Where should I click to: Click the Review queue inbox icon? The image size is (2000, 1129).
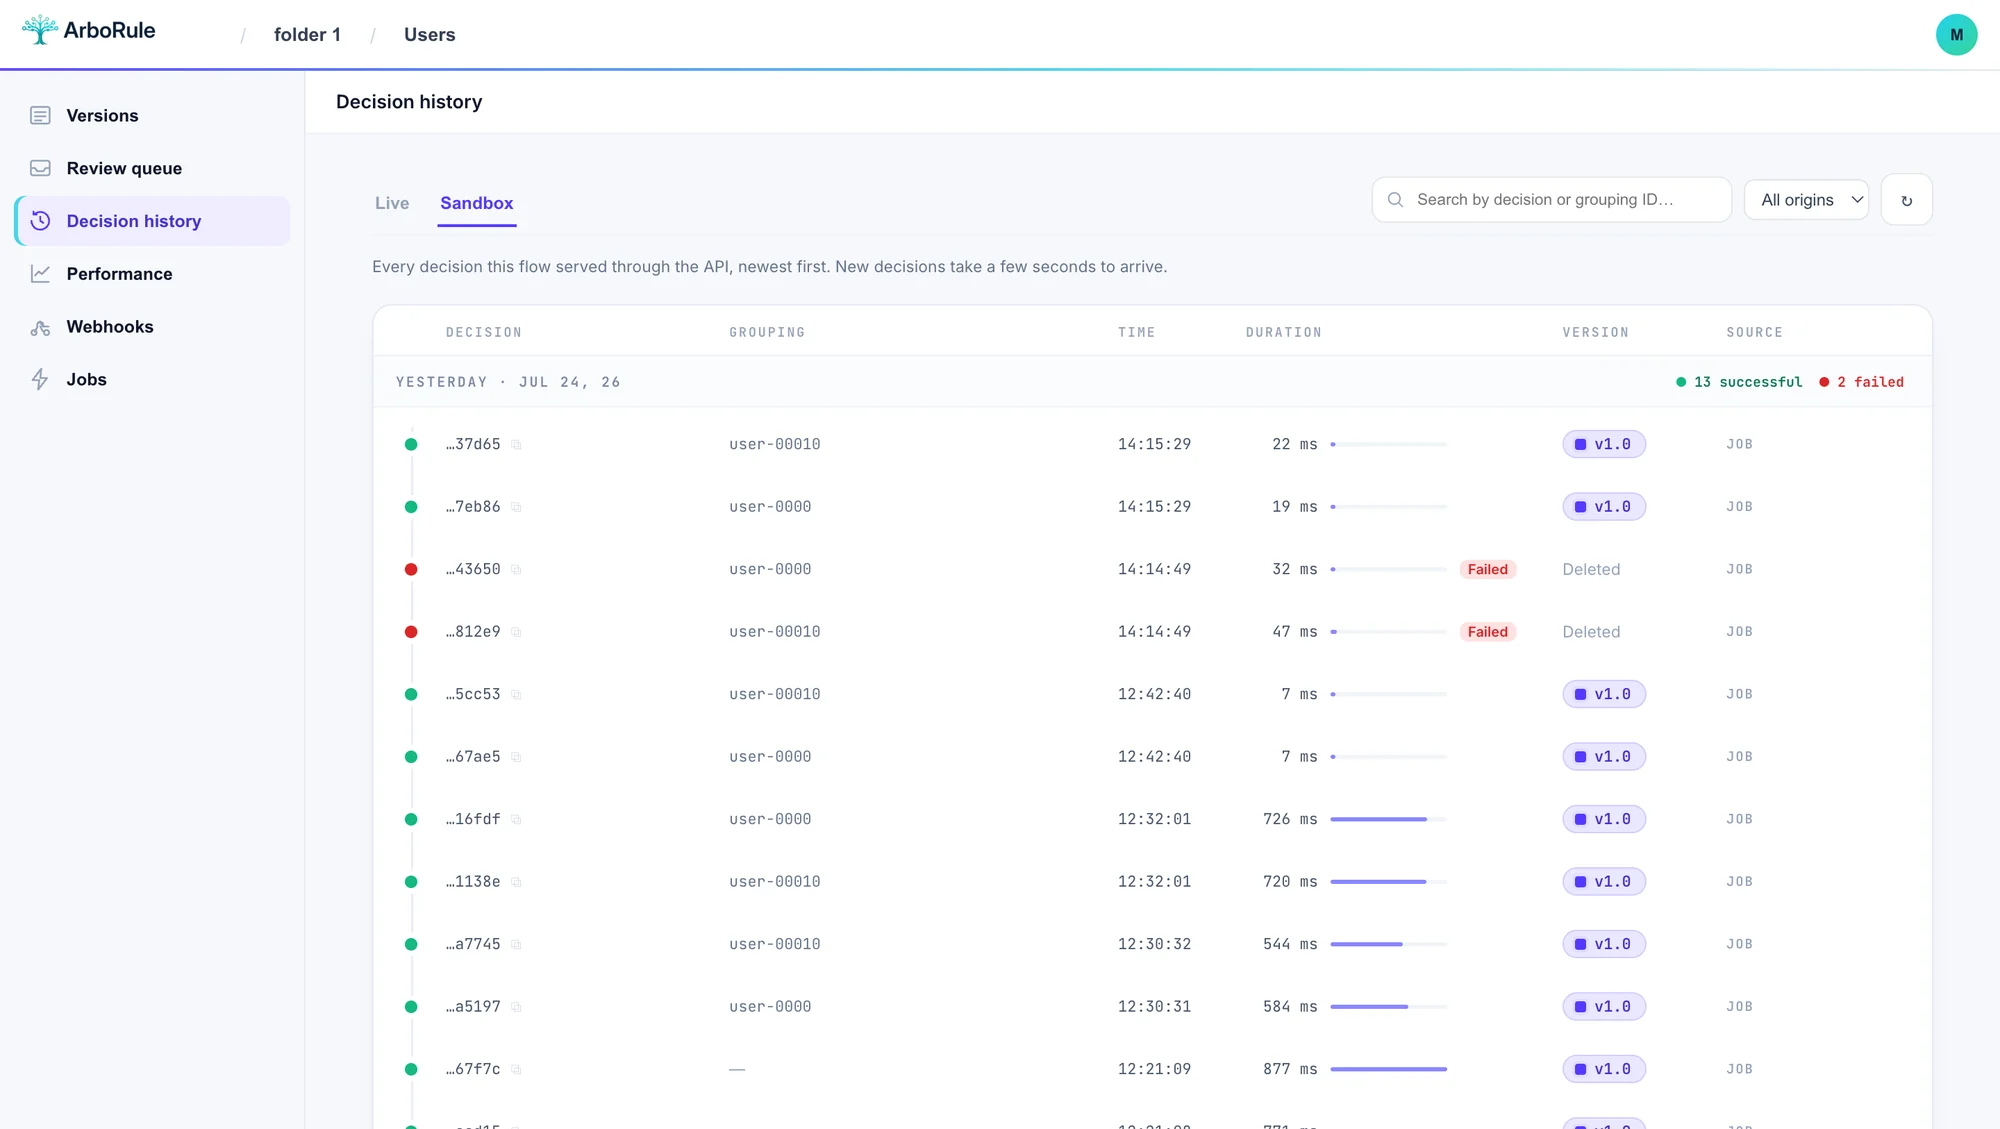click(x=40, y=168)
